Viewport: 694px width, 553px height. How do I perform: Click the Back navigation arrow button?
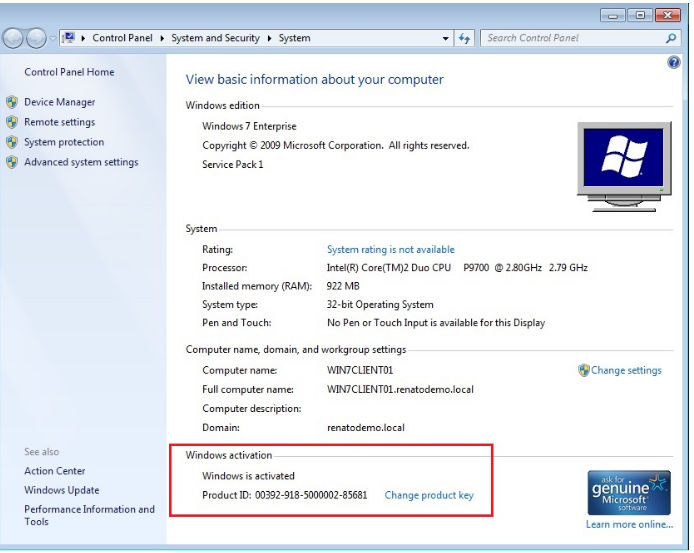[x=13, y=39]
